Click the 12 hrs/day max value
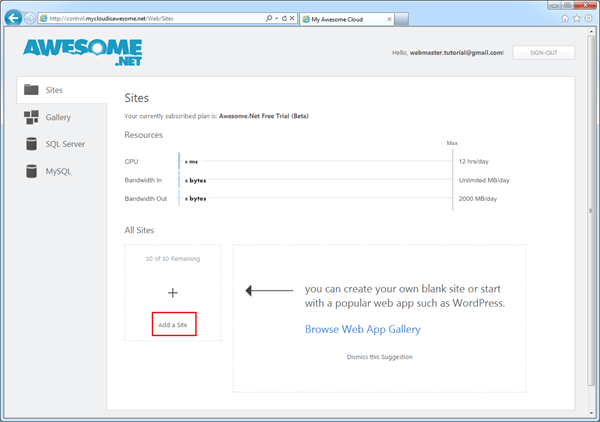 [x=474, y=161]
